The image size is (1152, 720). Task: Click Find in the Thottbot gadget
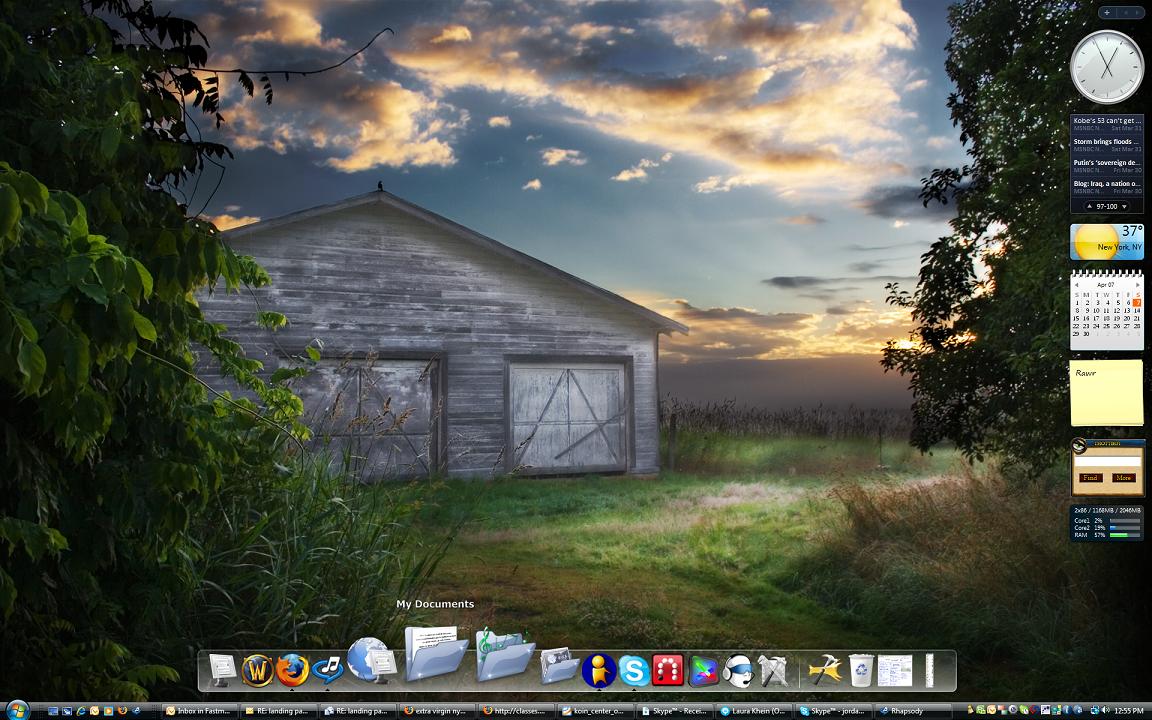(1089, 478)
